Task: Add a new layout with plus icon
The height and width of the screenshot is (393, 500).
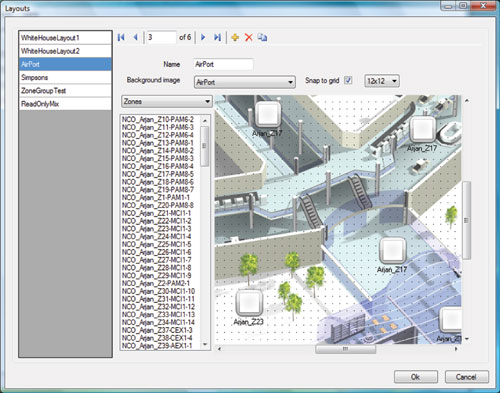Action: [x=235, y=37]
